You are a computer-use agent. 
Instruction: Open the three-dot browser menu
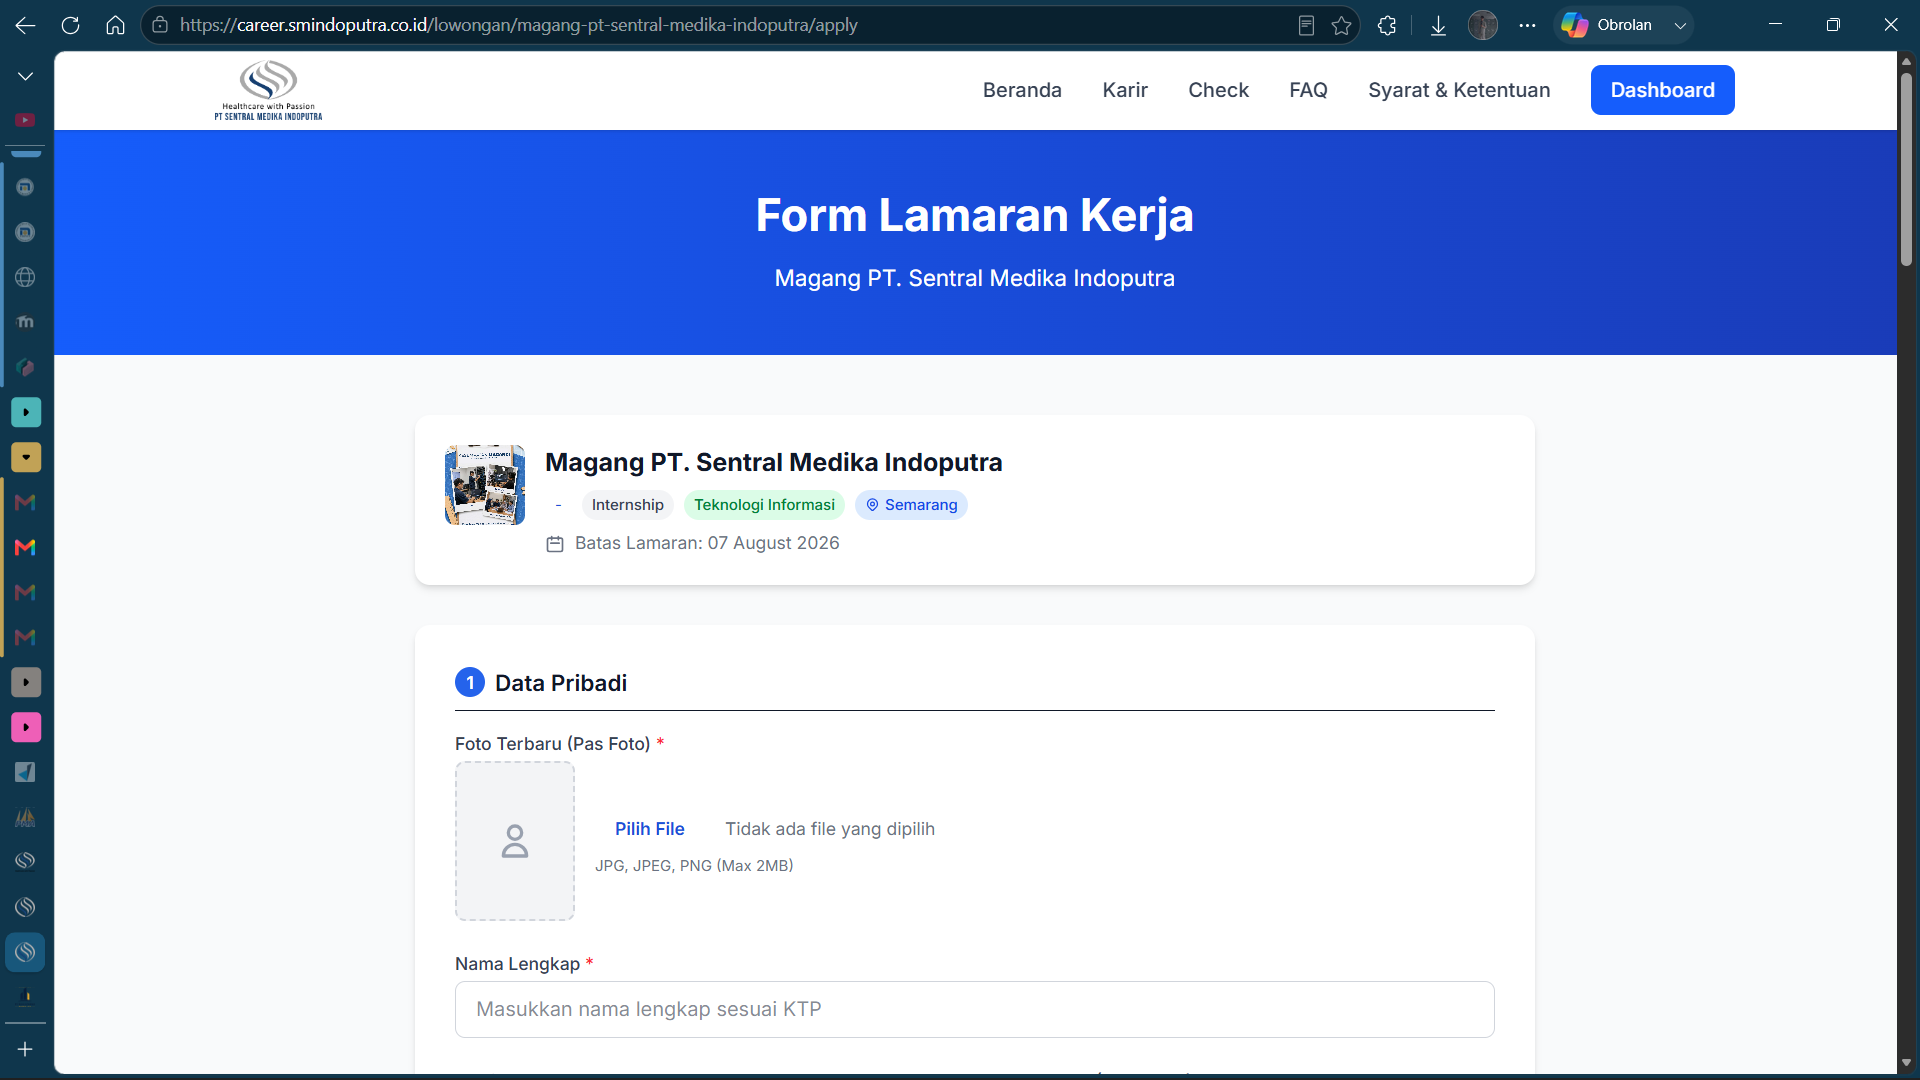pyautogui.click(x=1527, y=25)
